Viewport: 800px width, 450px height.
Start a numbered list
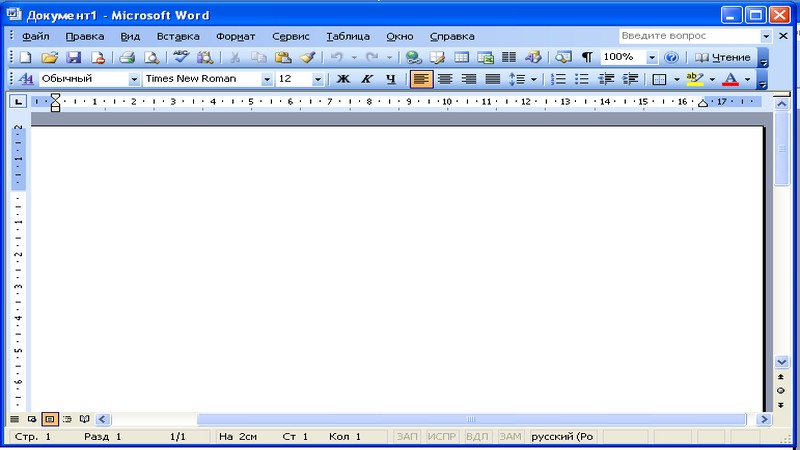pos(558,79)
